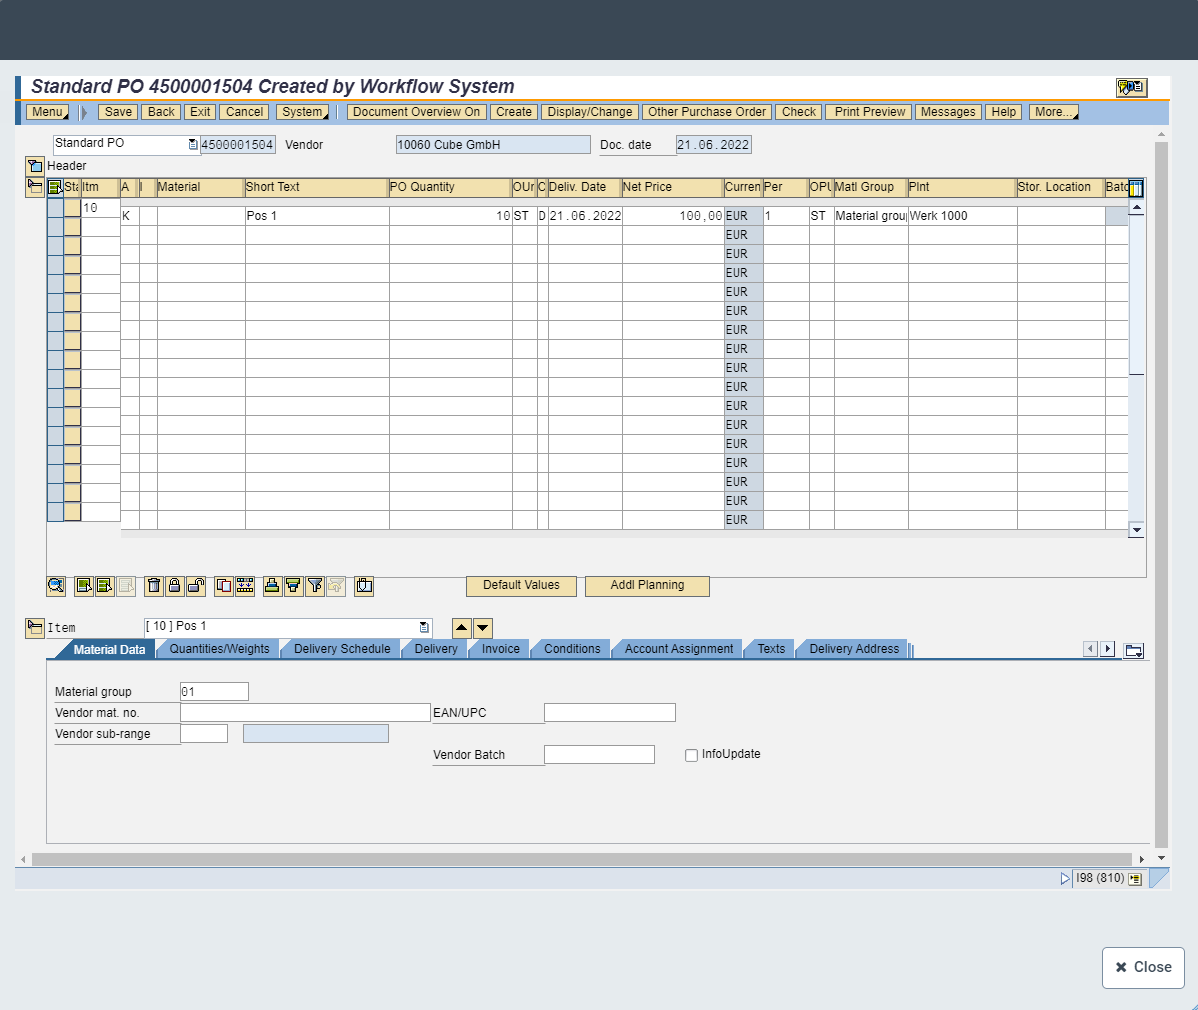The height and width of the screenshot is (1010, 1198).
Task: Open the Account Assignment tab
Action: pyautogui.click(x=678, y=649)
